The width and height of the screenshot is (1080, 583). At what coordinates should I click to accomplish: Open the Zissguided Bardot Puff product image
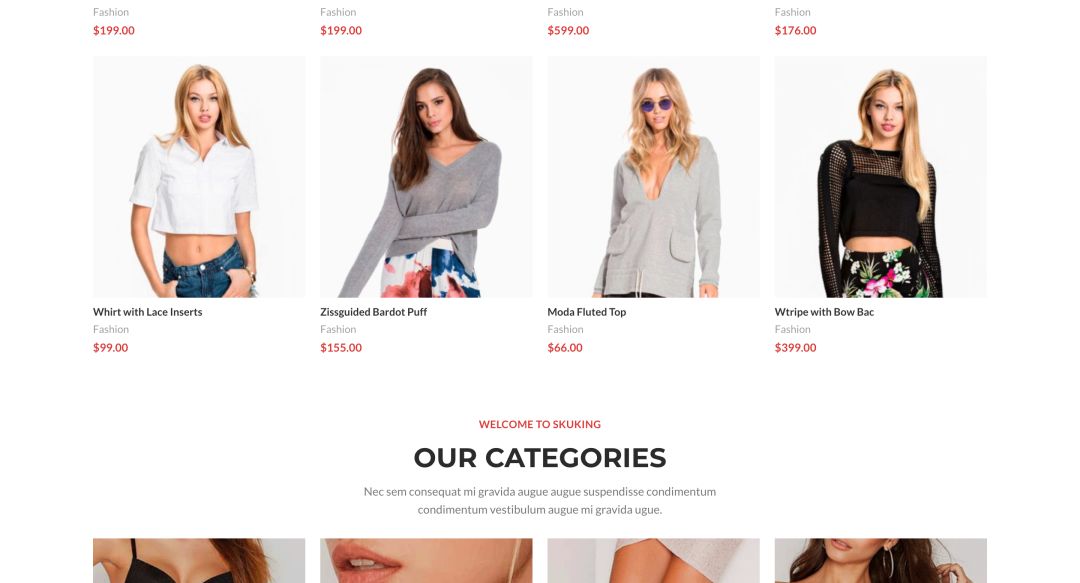tap(426, 177)
